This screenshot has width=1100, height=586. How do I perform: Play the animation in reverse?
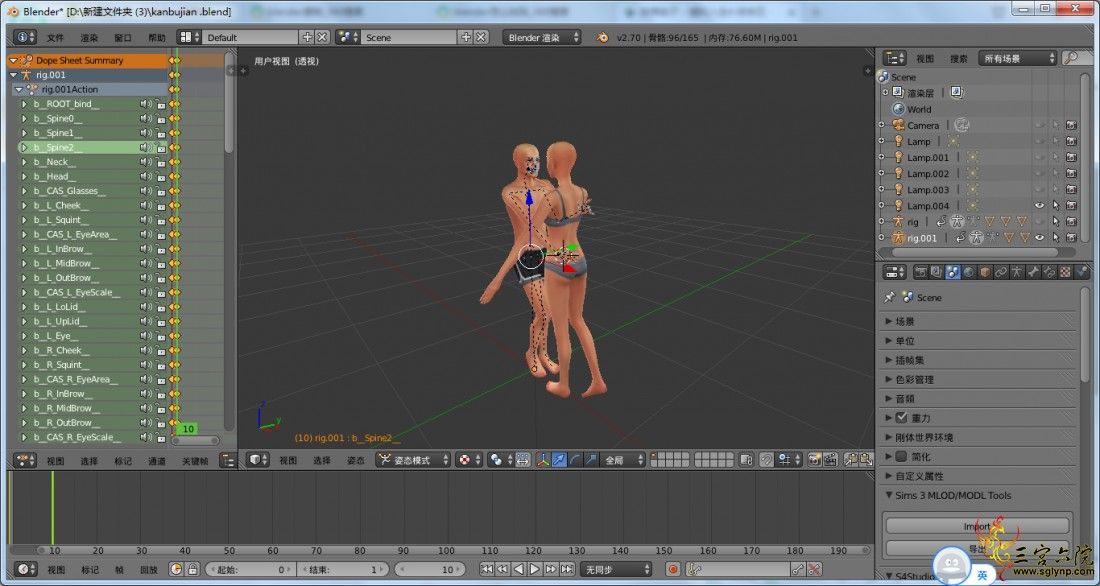coord(518,569)
